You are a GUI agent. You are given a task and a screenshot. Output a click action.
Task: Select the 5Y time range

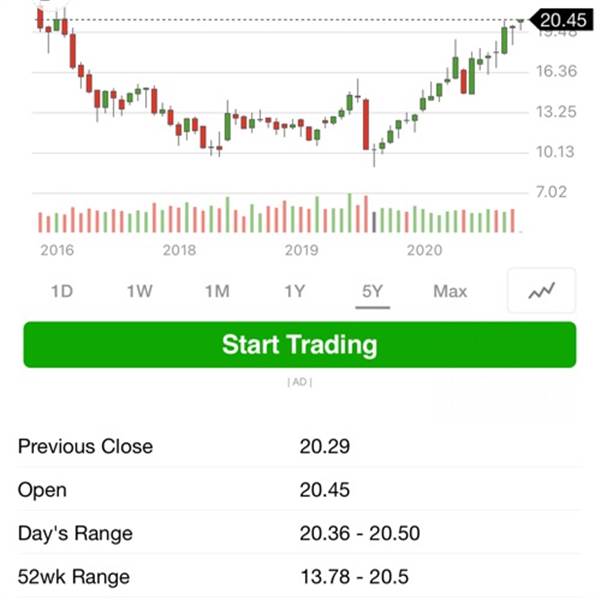[x=372, y=292]
